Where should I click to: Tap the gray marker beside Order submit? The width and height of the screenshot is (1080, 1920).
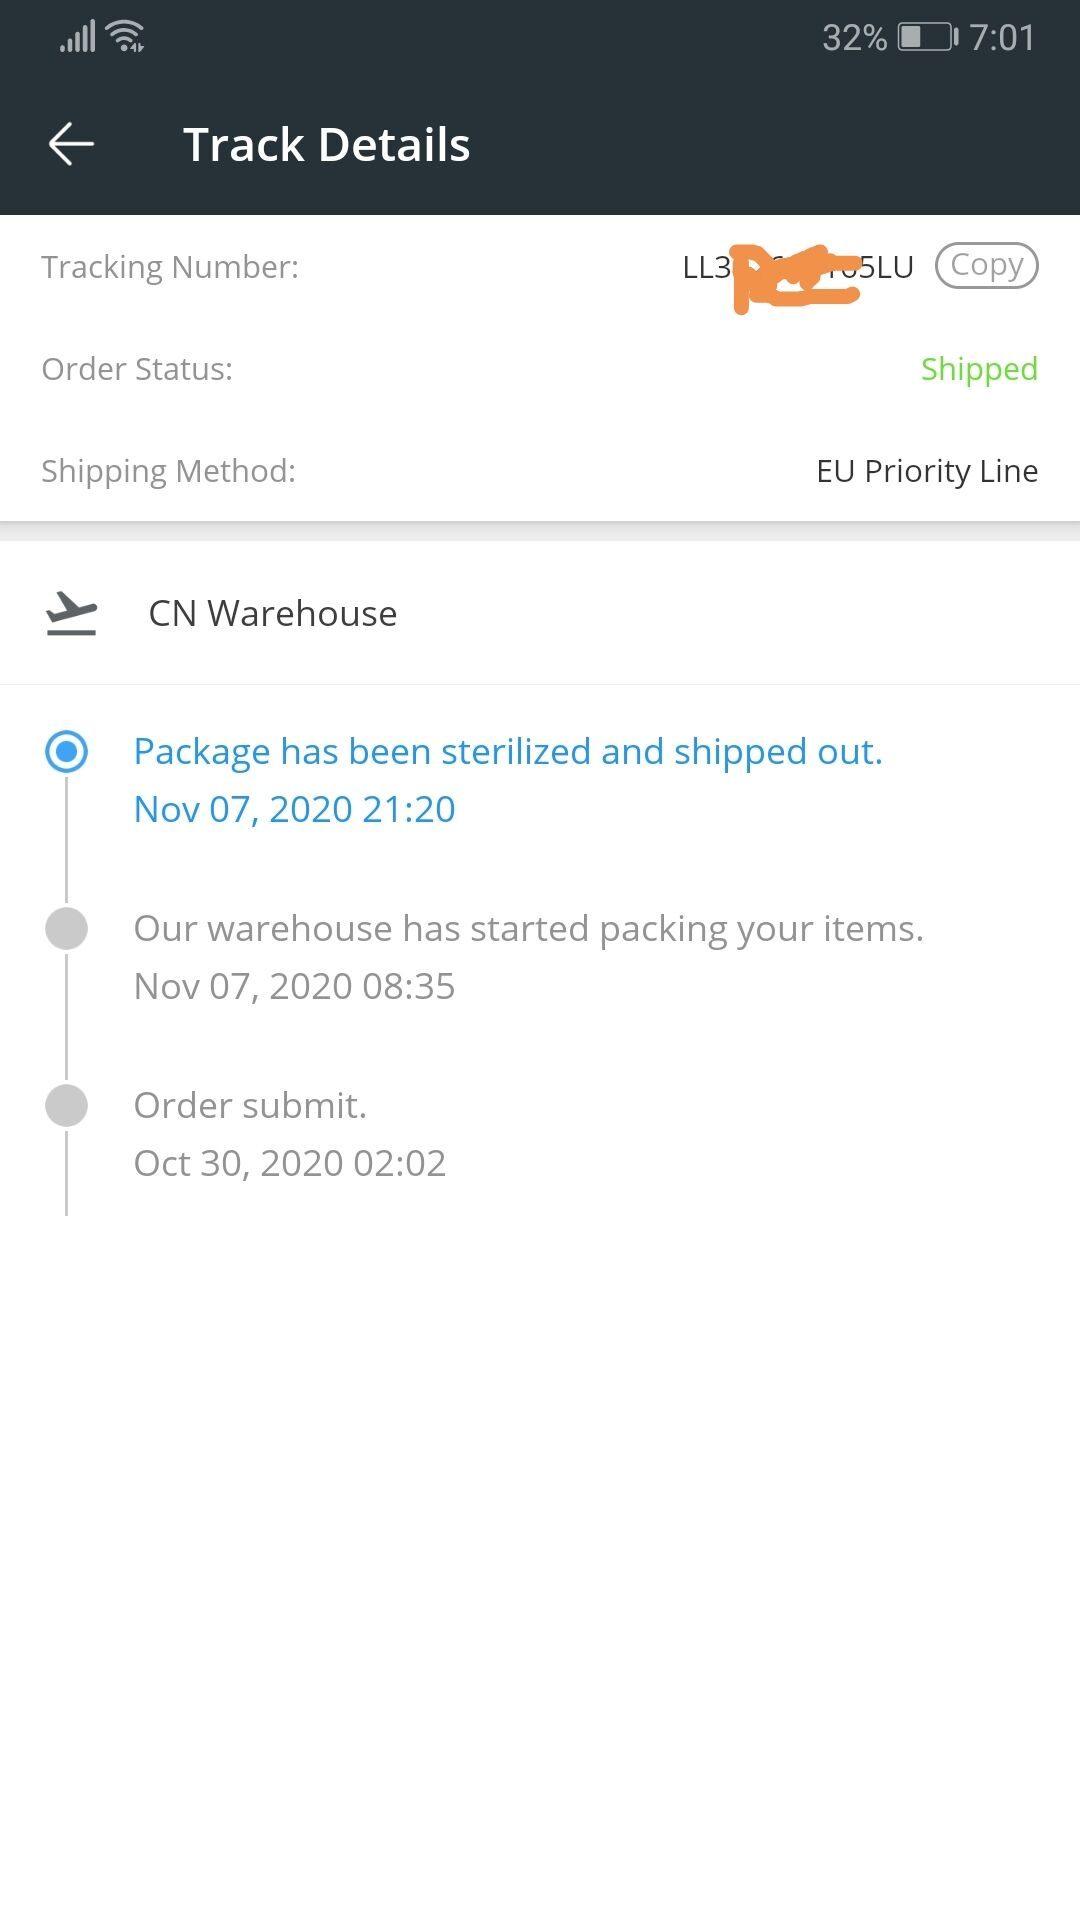(67, 1105)
